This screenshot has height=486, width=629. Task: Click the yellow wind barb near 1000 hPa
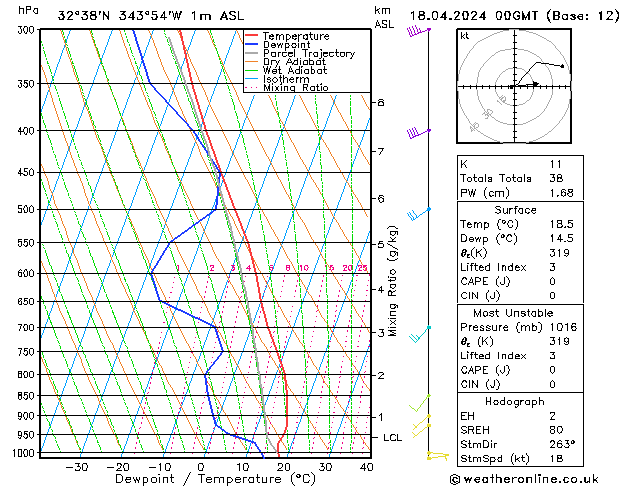pos(436,456)
